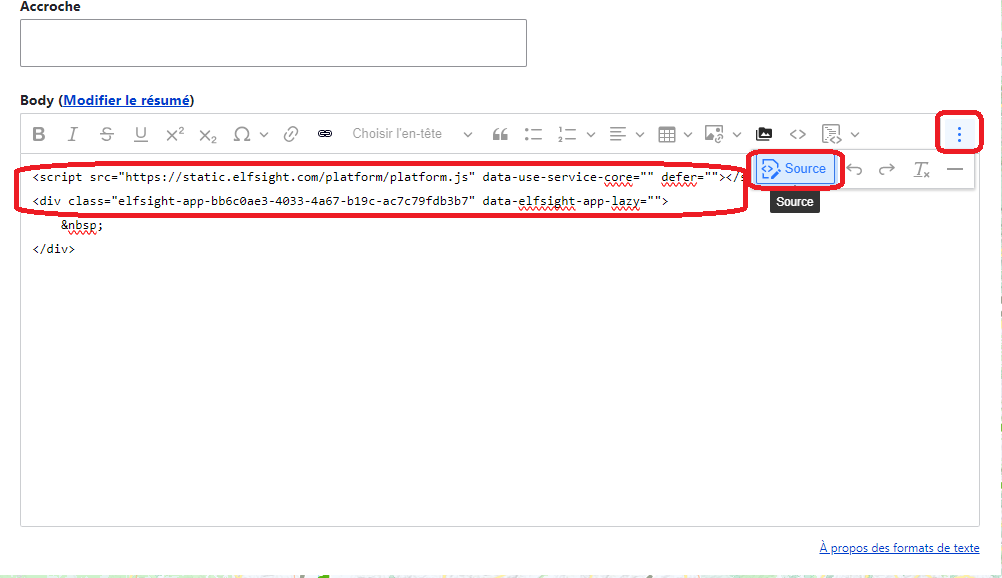Screen dimensions: 1002x578
Task: Open 'À propos des formats de texte' link
Action: pyautogui.click(x=899, y=547)
